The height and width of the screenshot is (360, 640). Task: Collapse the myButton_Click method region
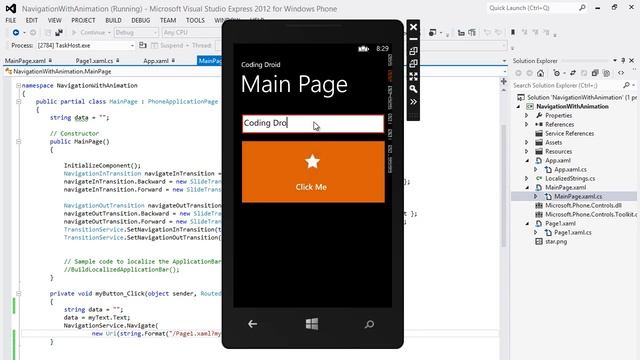tap(18, 293)
